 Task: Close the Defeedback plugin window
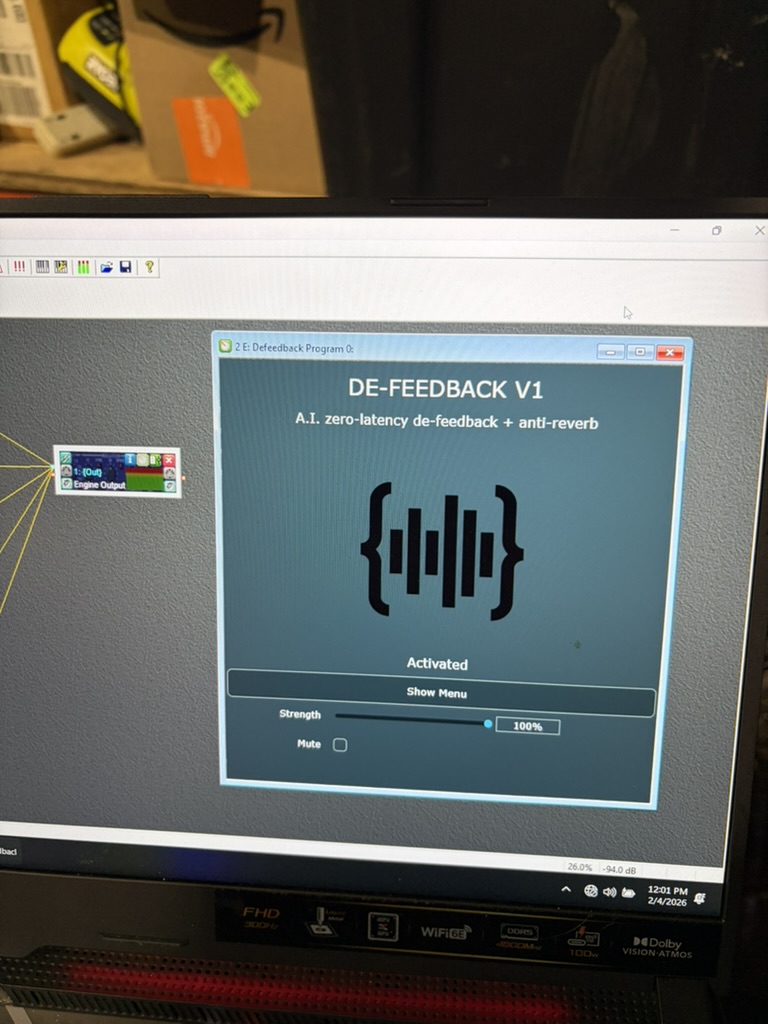670,353
